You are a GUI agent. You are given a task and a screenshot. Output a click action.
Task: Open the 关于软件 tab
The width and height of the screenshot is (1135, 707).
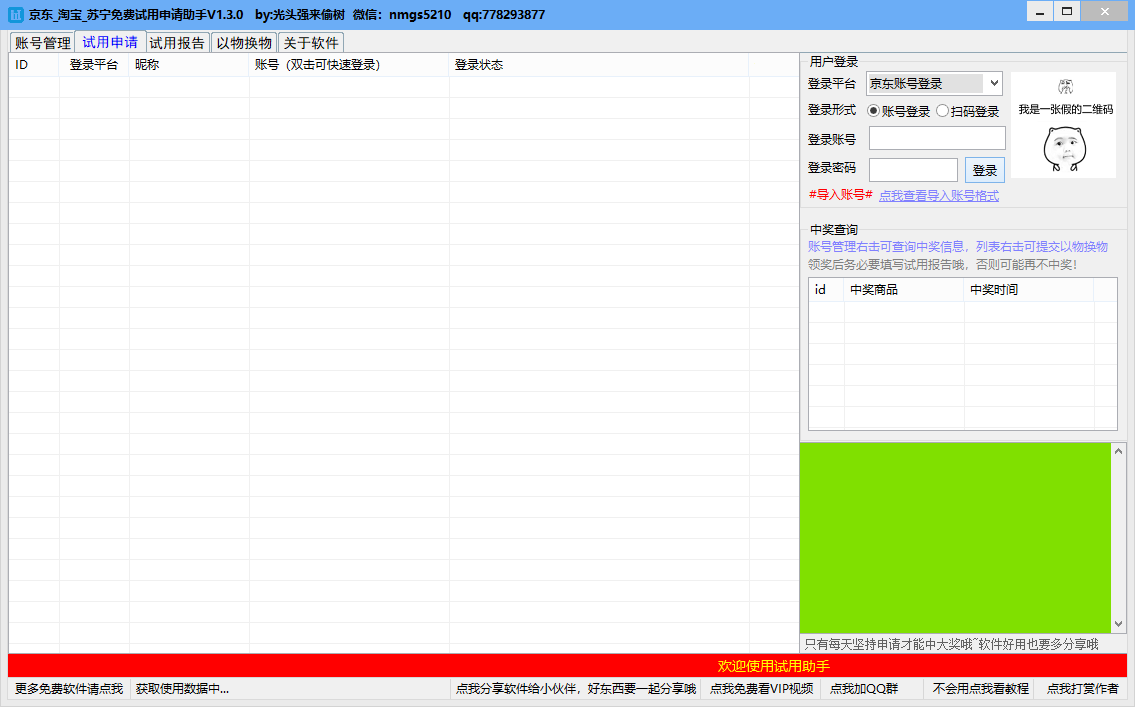click(311, 43)
